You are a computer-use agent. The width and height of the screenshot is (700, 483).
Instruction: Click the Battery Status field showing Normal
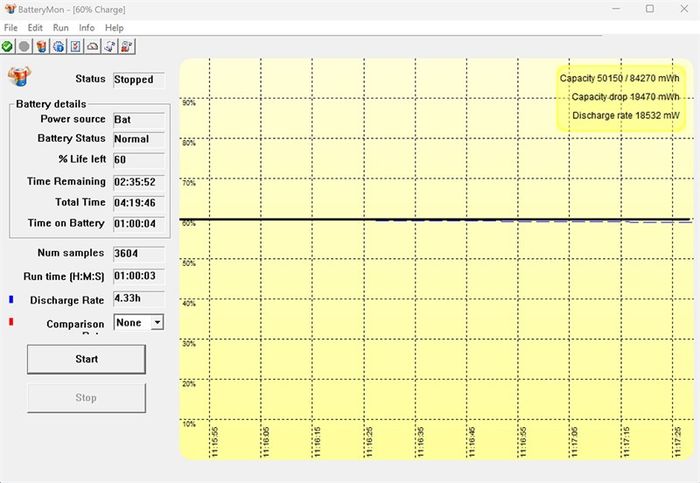coord(139,139)
